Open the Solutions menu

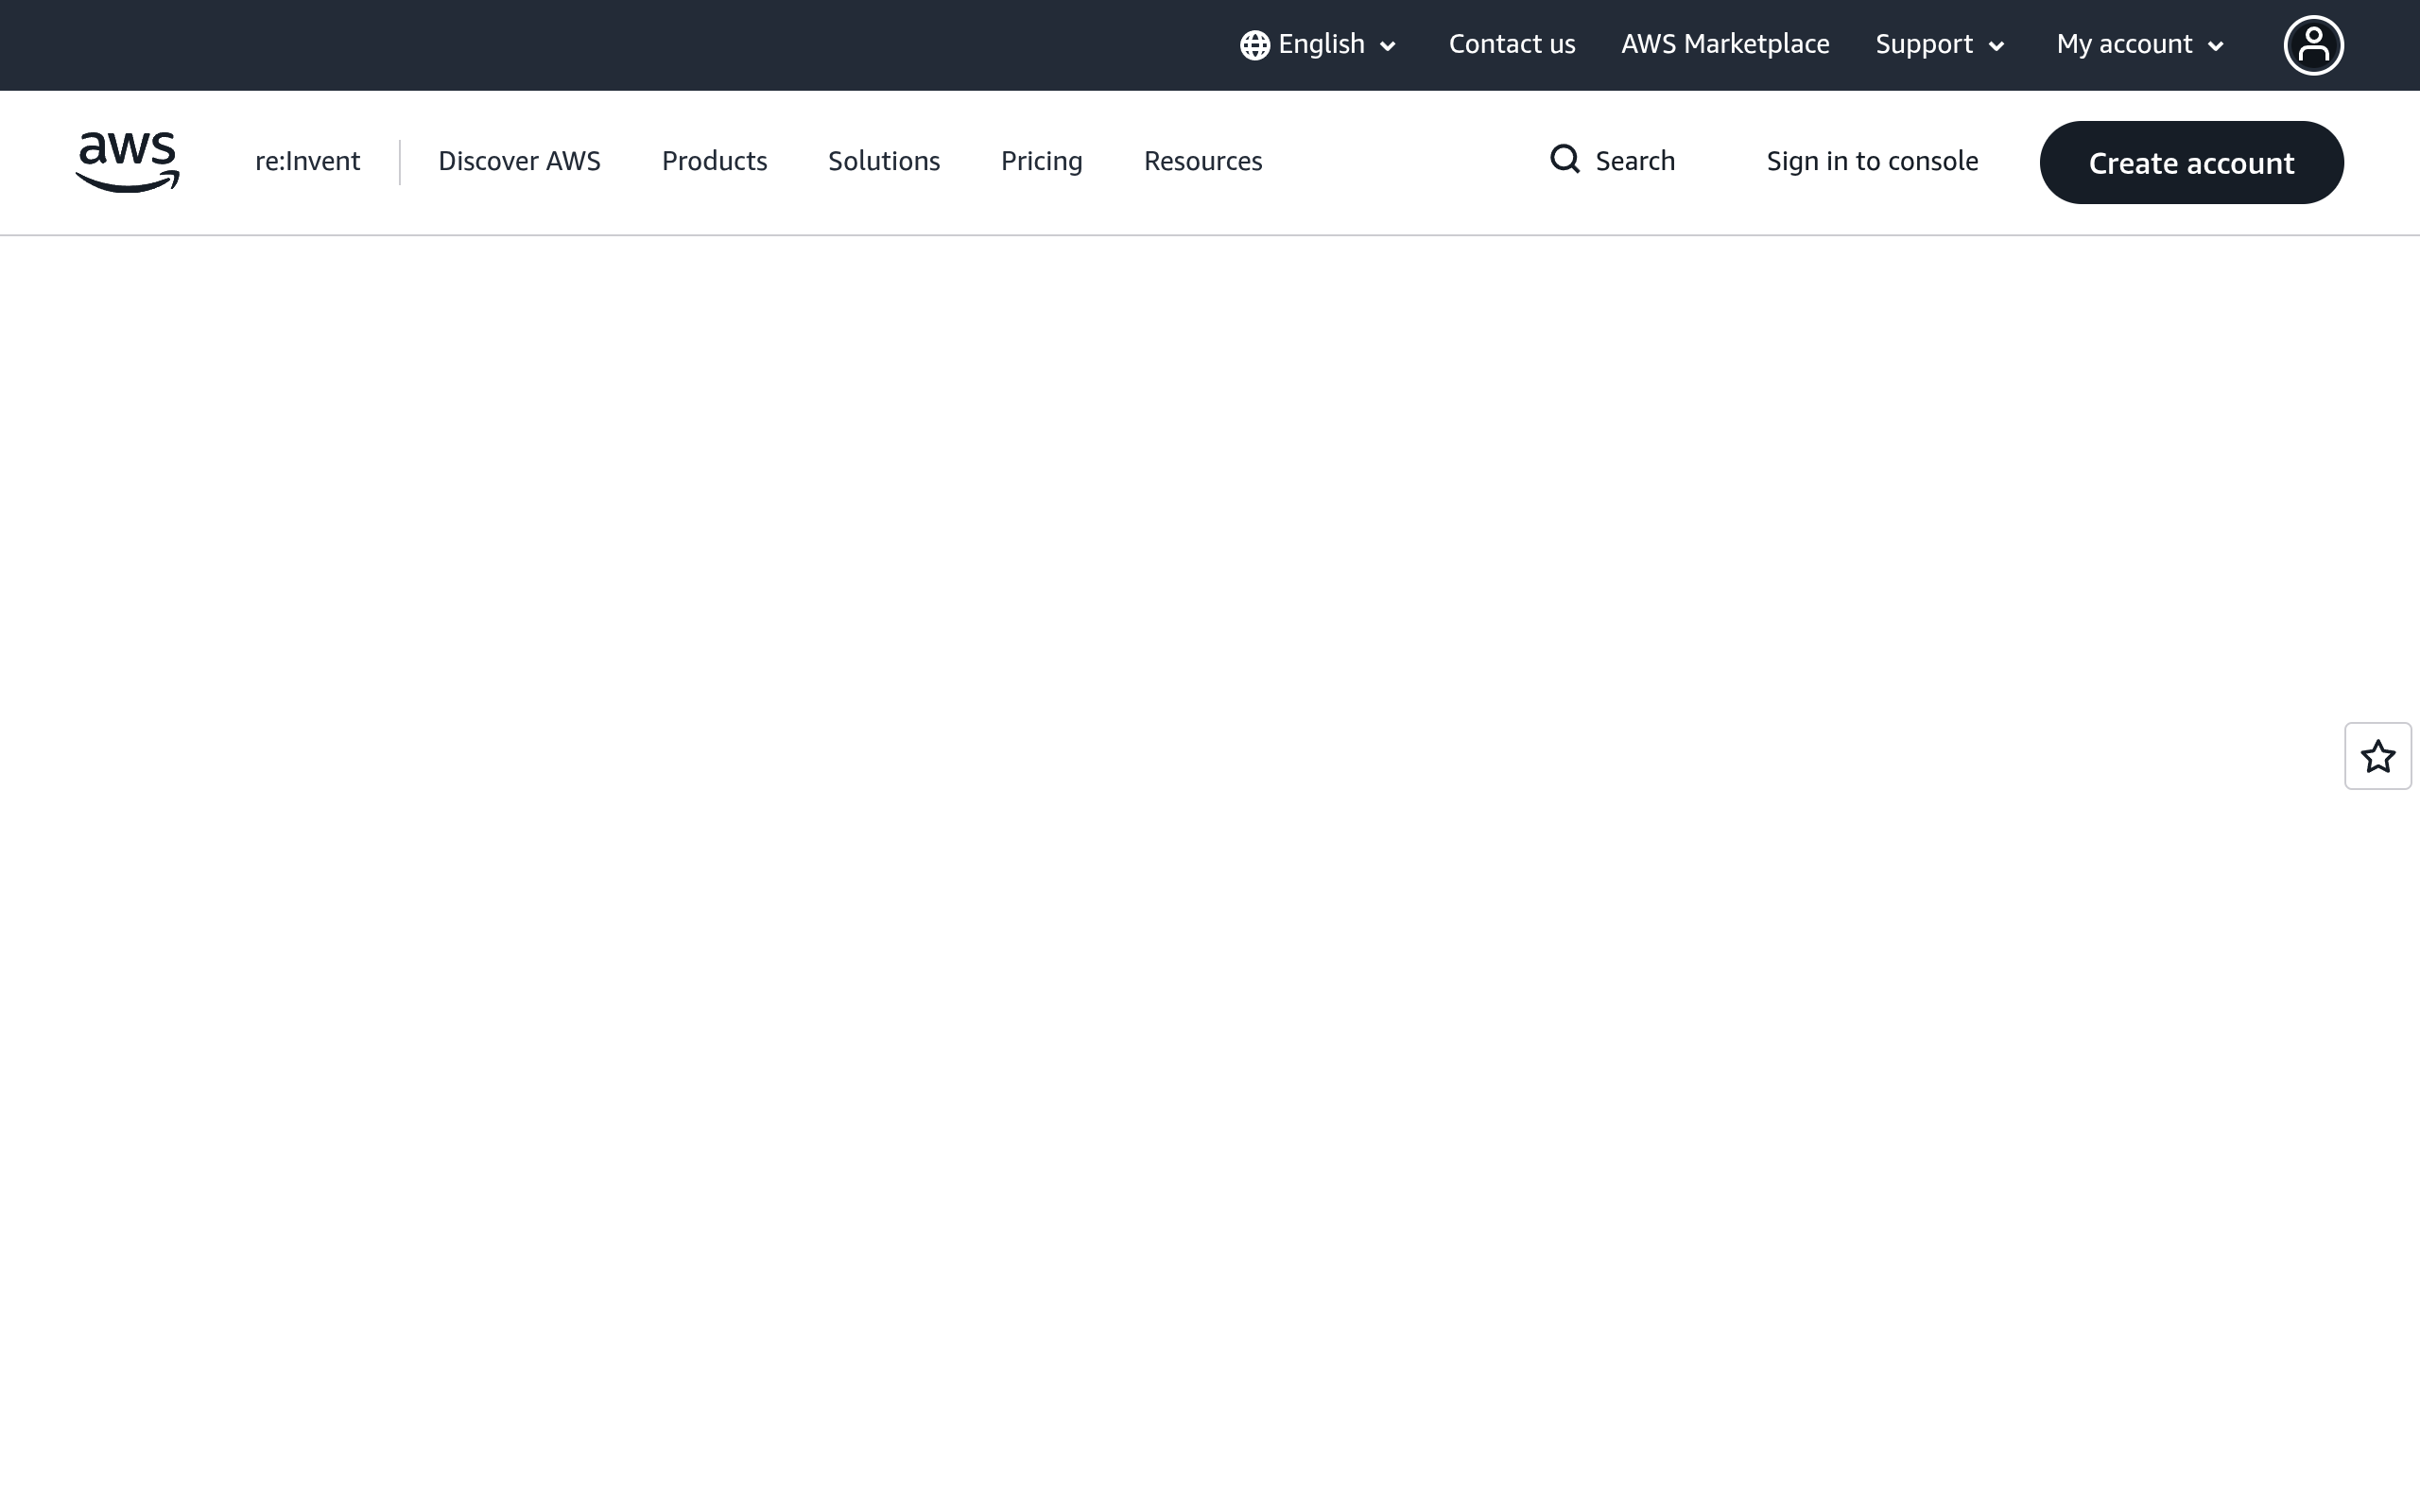pos(884,161)
